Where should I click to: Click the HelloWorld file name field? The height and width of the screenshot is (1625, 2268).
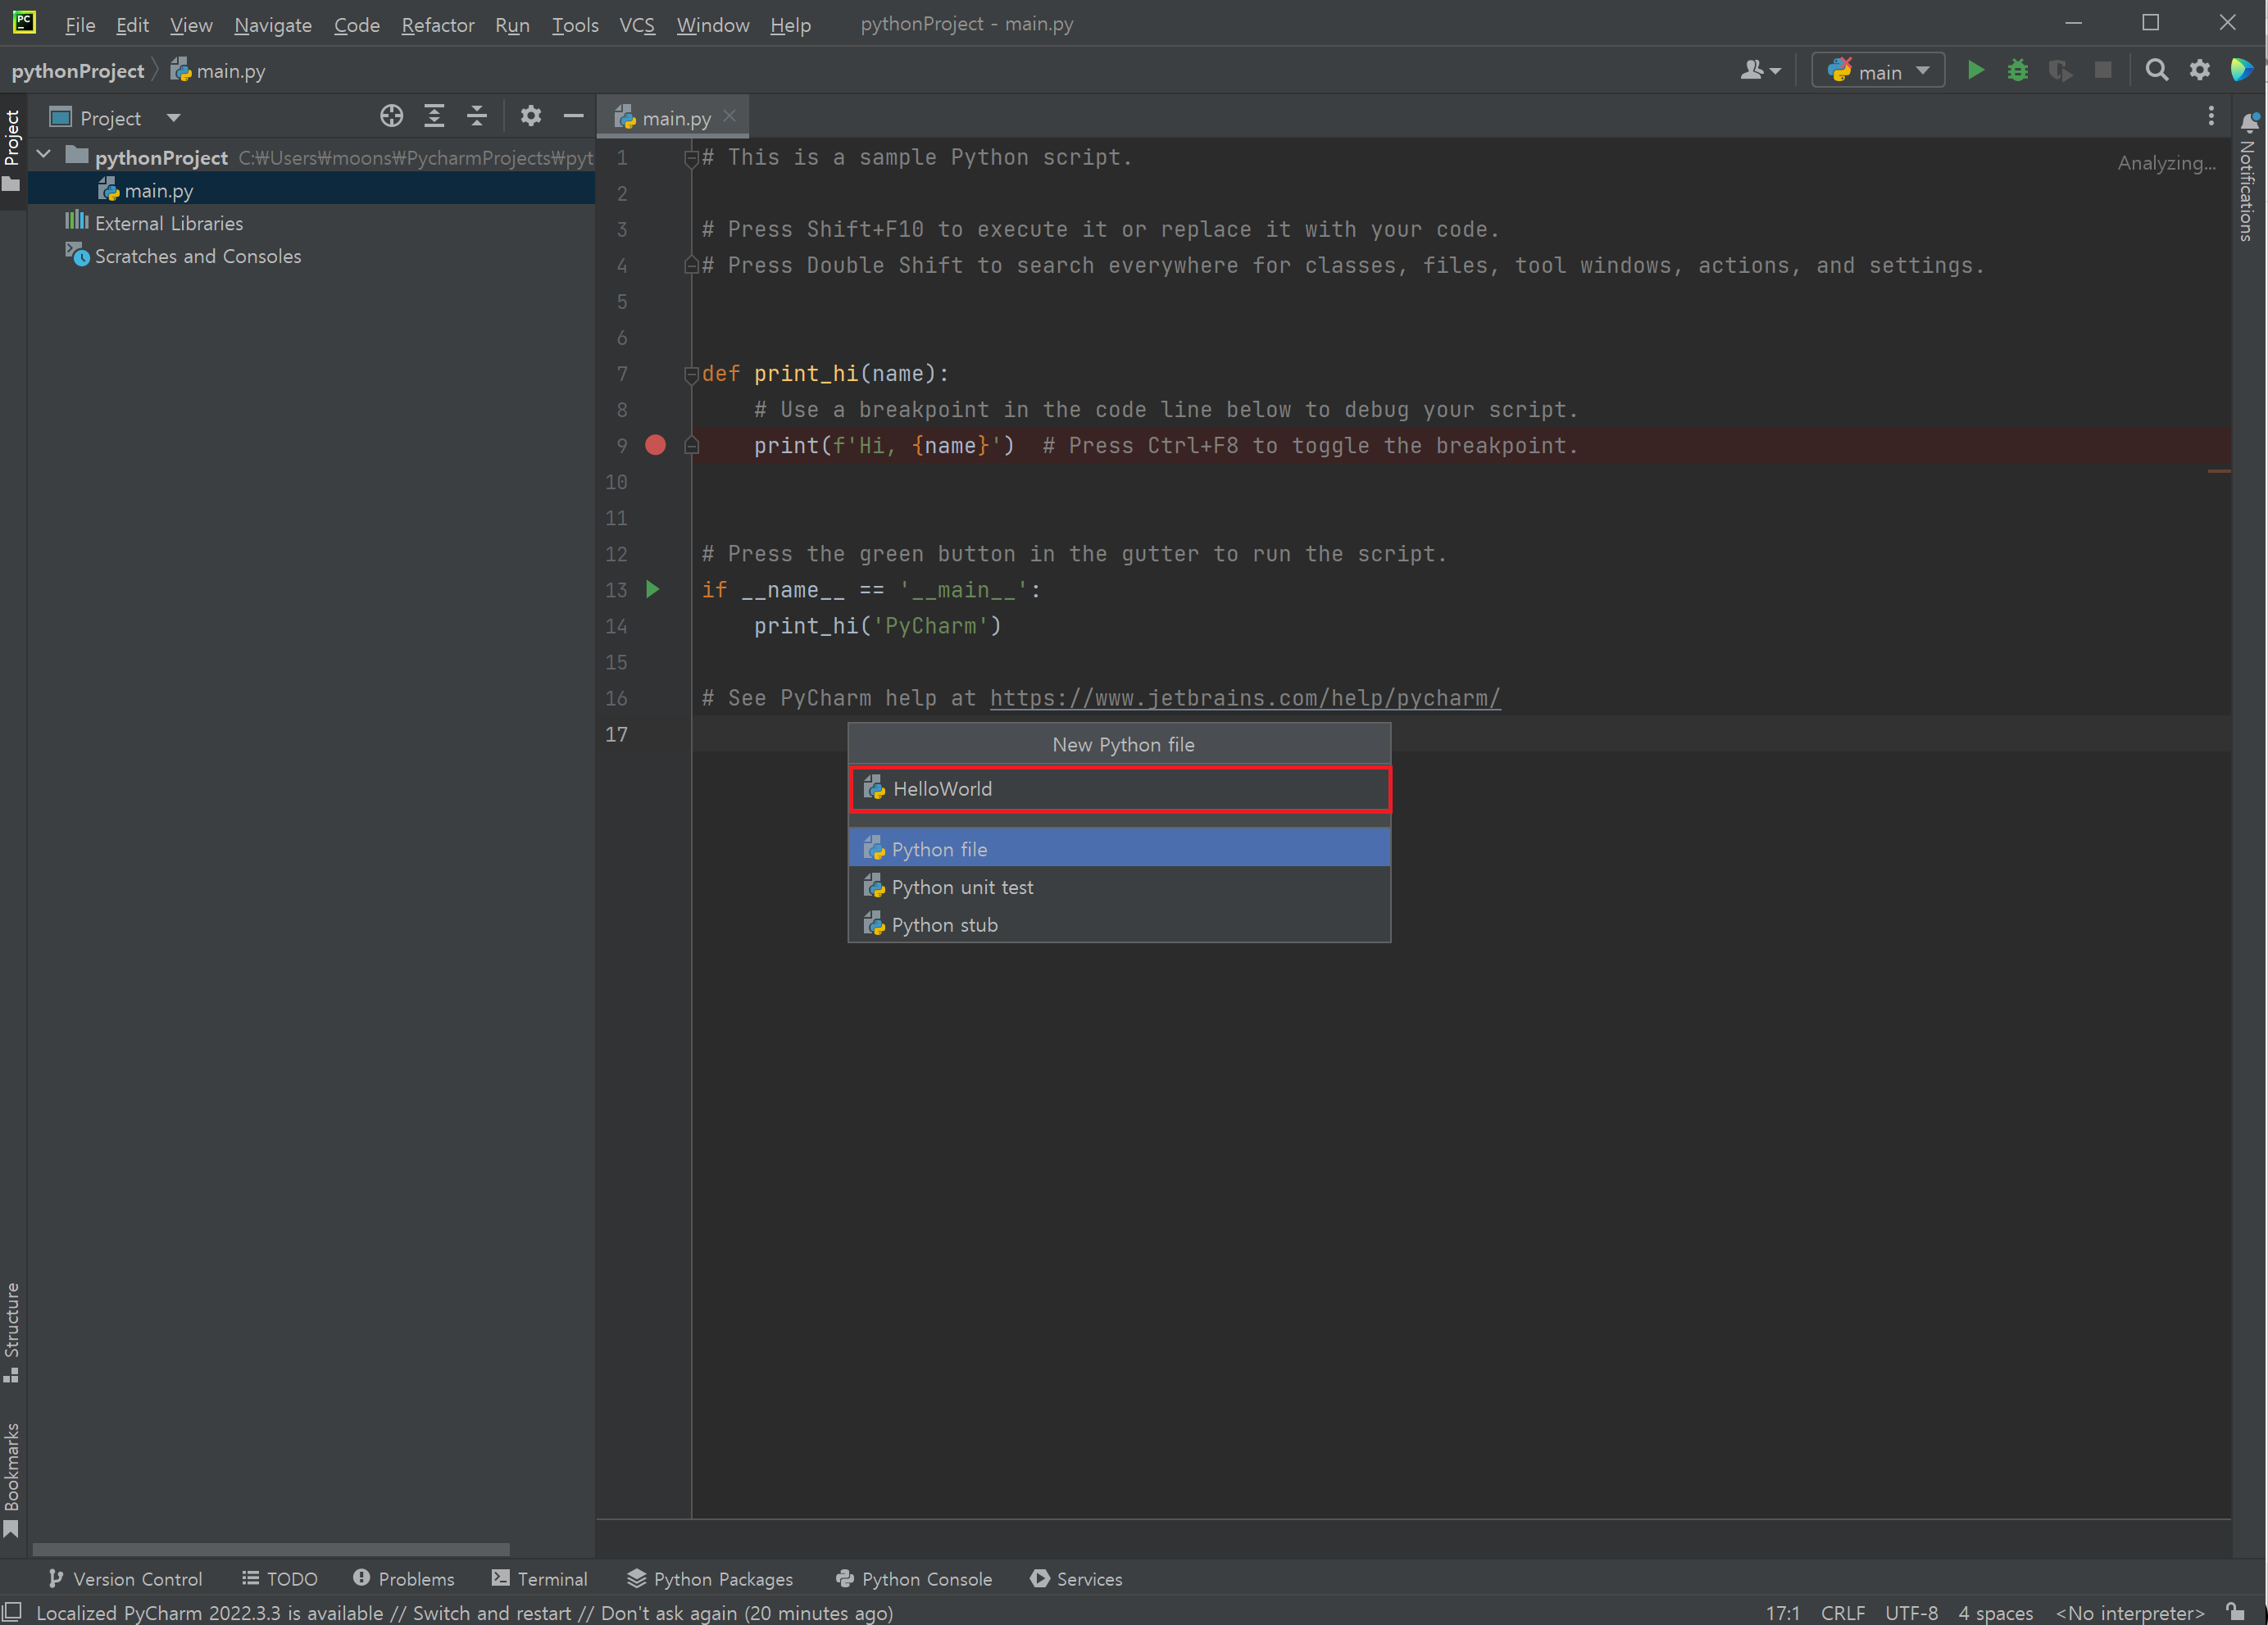tap(1120, 789)
